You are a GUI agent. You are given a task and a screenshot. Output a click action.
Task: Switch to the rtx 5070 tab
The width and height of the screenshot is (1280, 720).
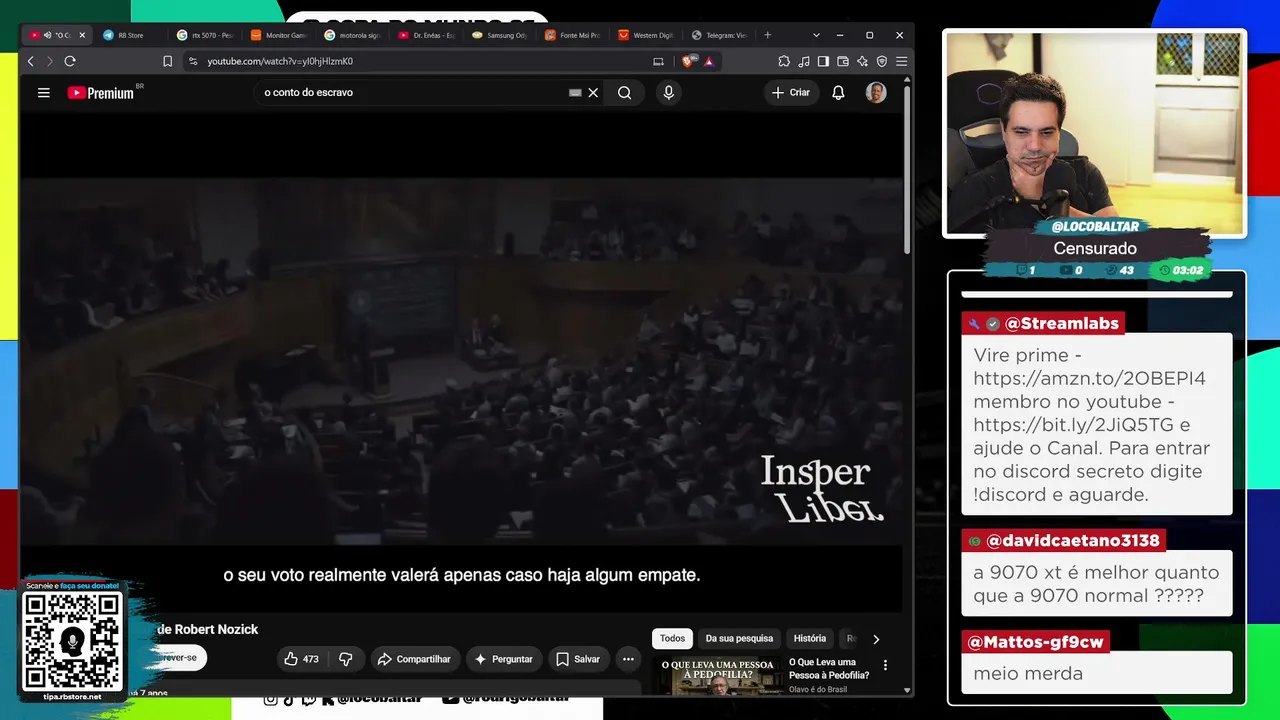coord(205,35)
